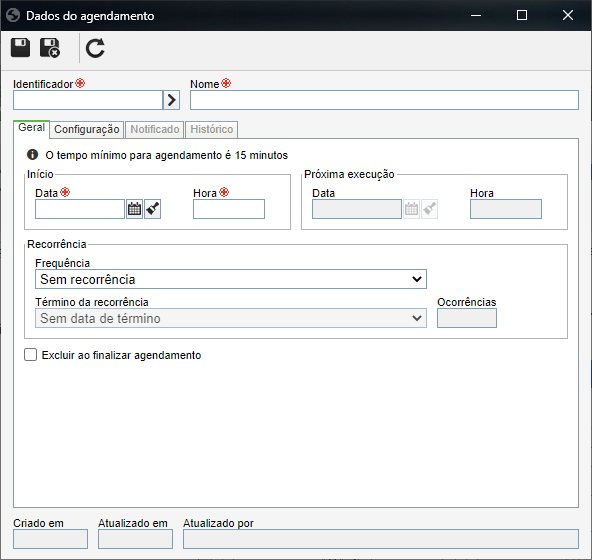
Task: Open the Notificado tab
Action: pos(155,130)
